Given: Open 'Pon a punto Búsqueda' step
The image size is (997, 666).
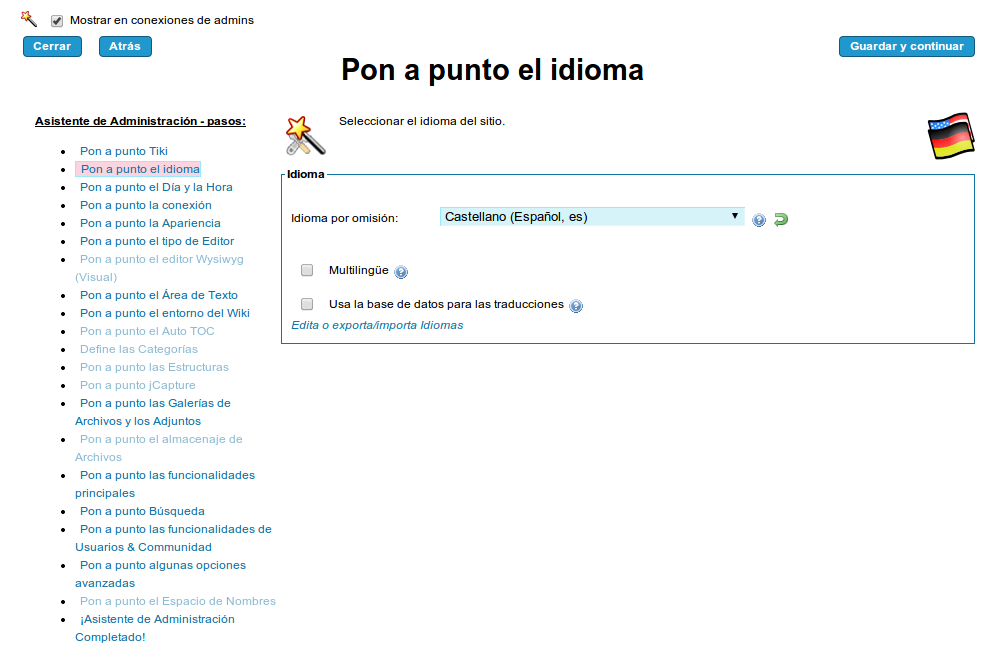Looking at the screenshot, I should coord(142,511).
